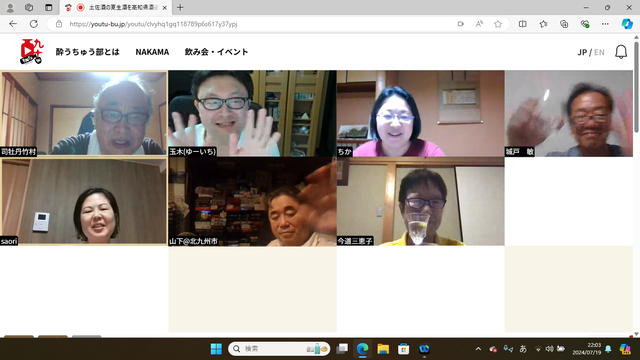The height and width of the screenshot is (360, 640).
Task: Open the Windows Start menu
Action: 216,349
